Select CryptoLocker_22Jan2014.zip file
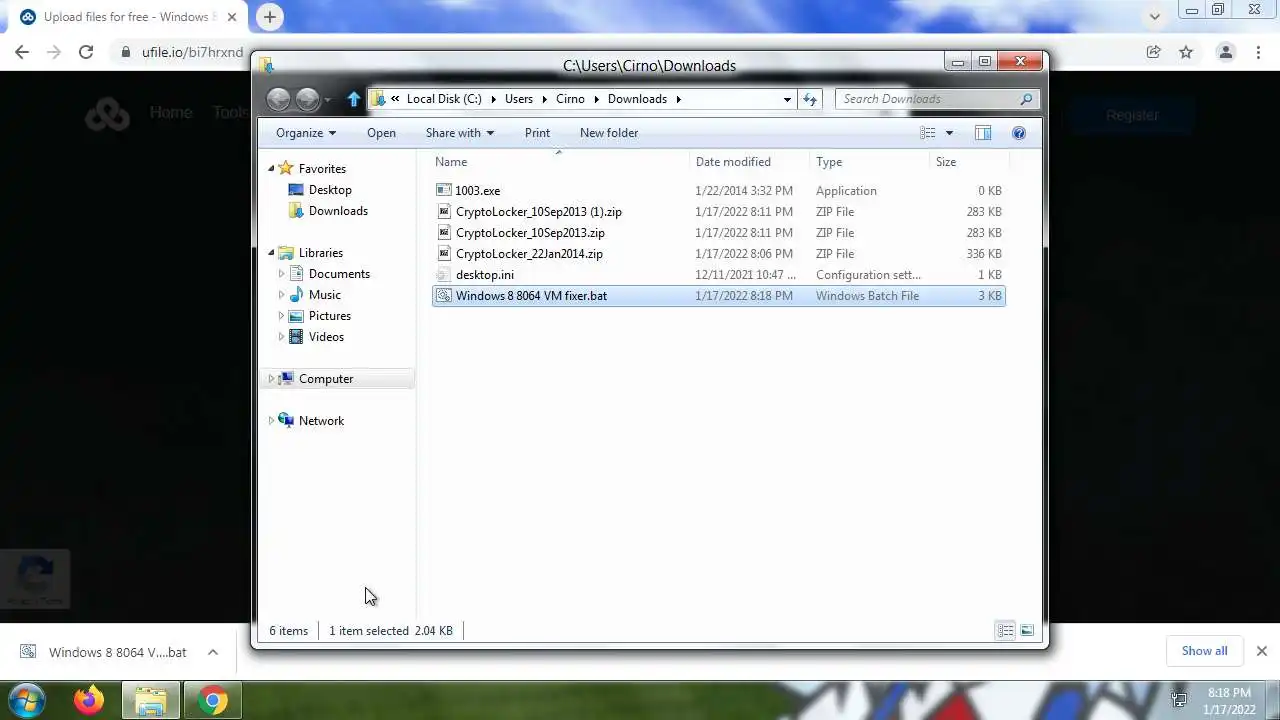Screen dimensions: 1280x720 pos(529,254)
